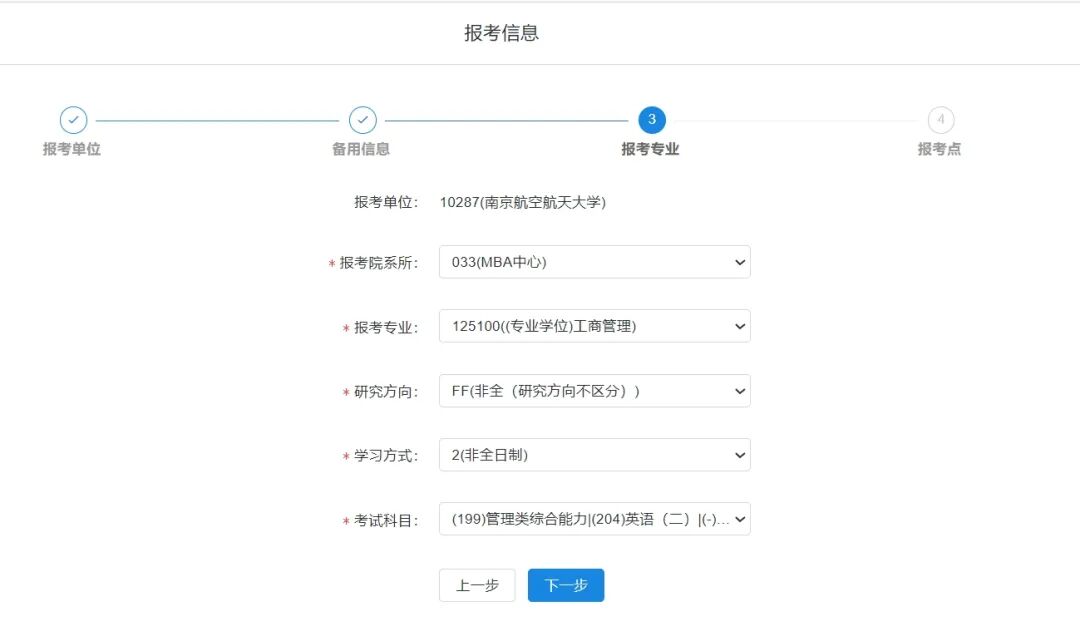This screenshot has height=641, width=1080.
Task: Open the 报考院系所 dropdown showing 033(MBA中心)
Action: [594, 262]
